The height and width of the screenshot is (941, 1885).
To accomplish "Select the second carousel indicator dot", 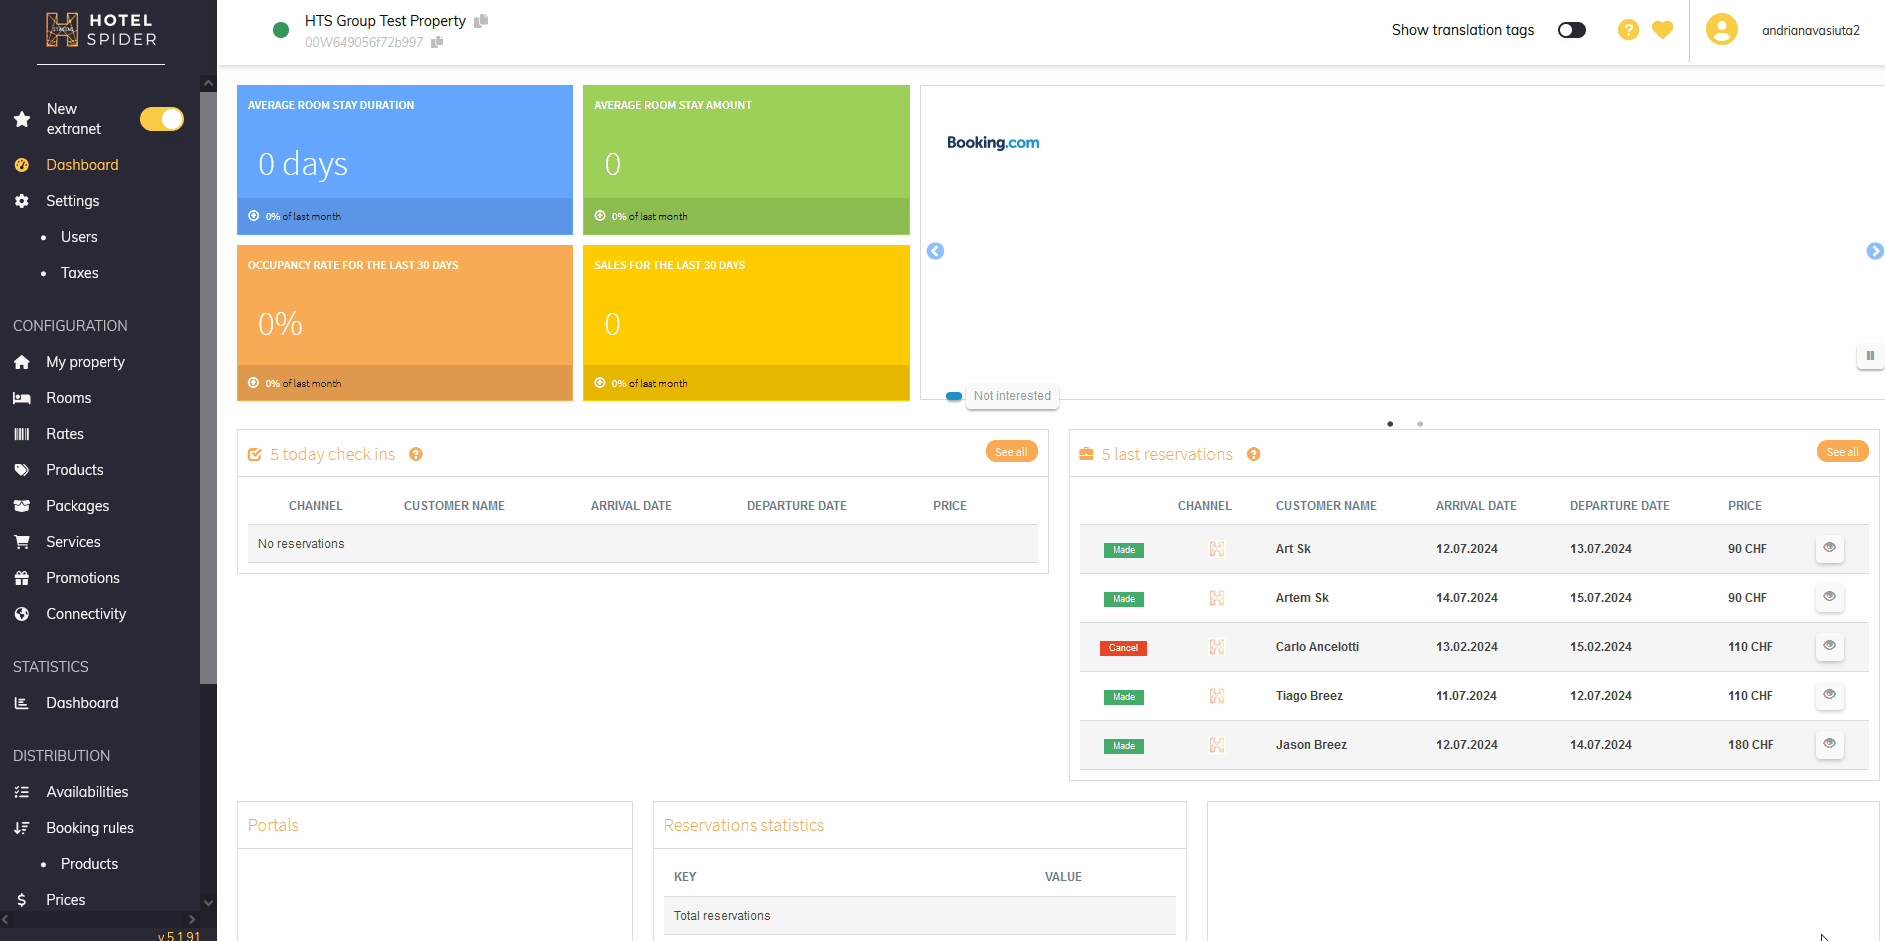I will (1420, 424).
